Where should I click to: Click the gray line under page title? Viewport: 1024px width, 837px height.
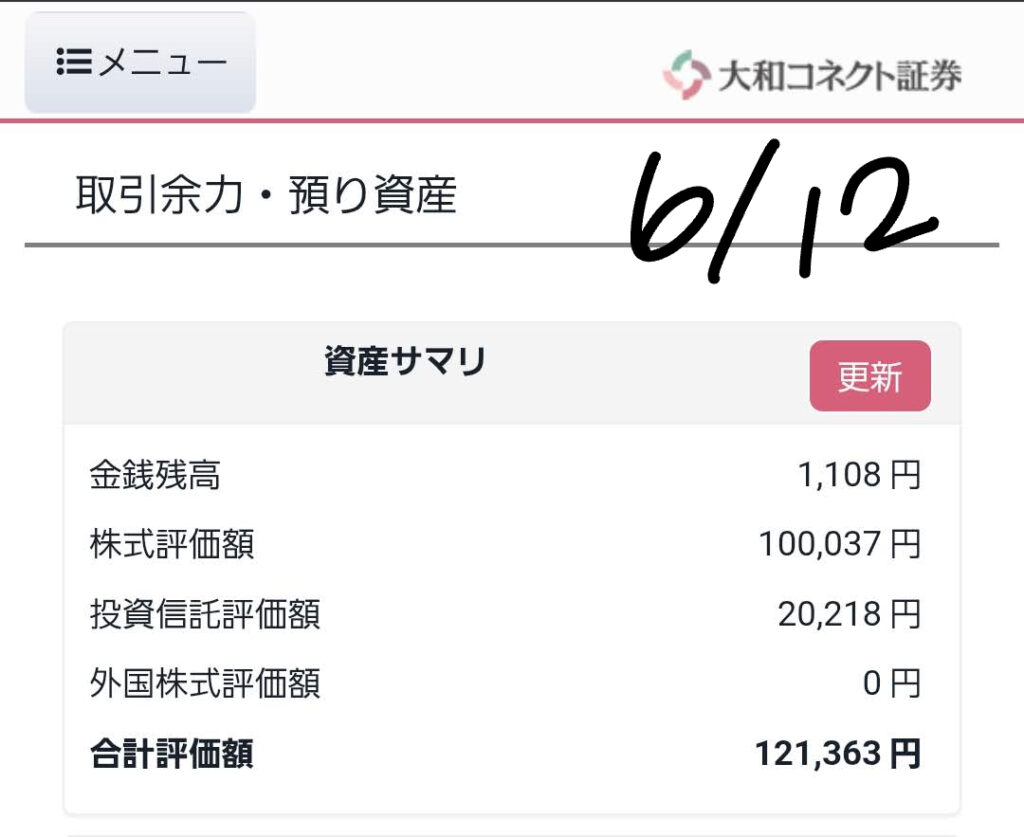point(512,245)
